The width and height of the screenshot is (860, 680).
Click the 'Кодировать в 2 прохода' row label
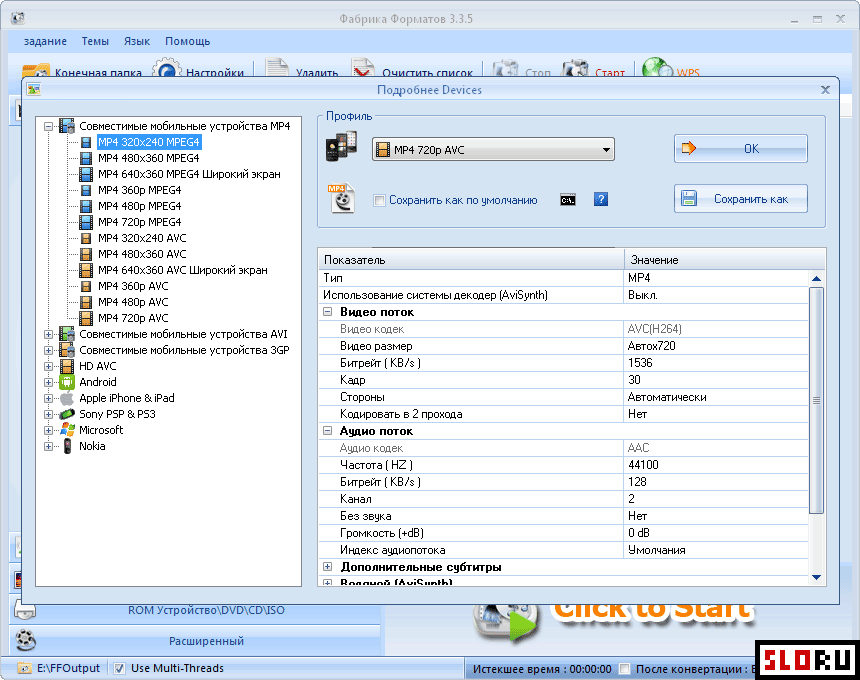[401, 414]
